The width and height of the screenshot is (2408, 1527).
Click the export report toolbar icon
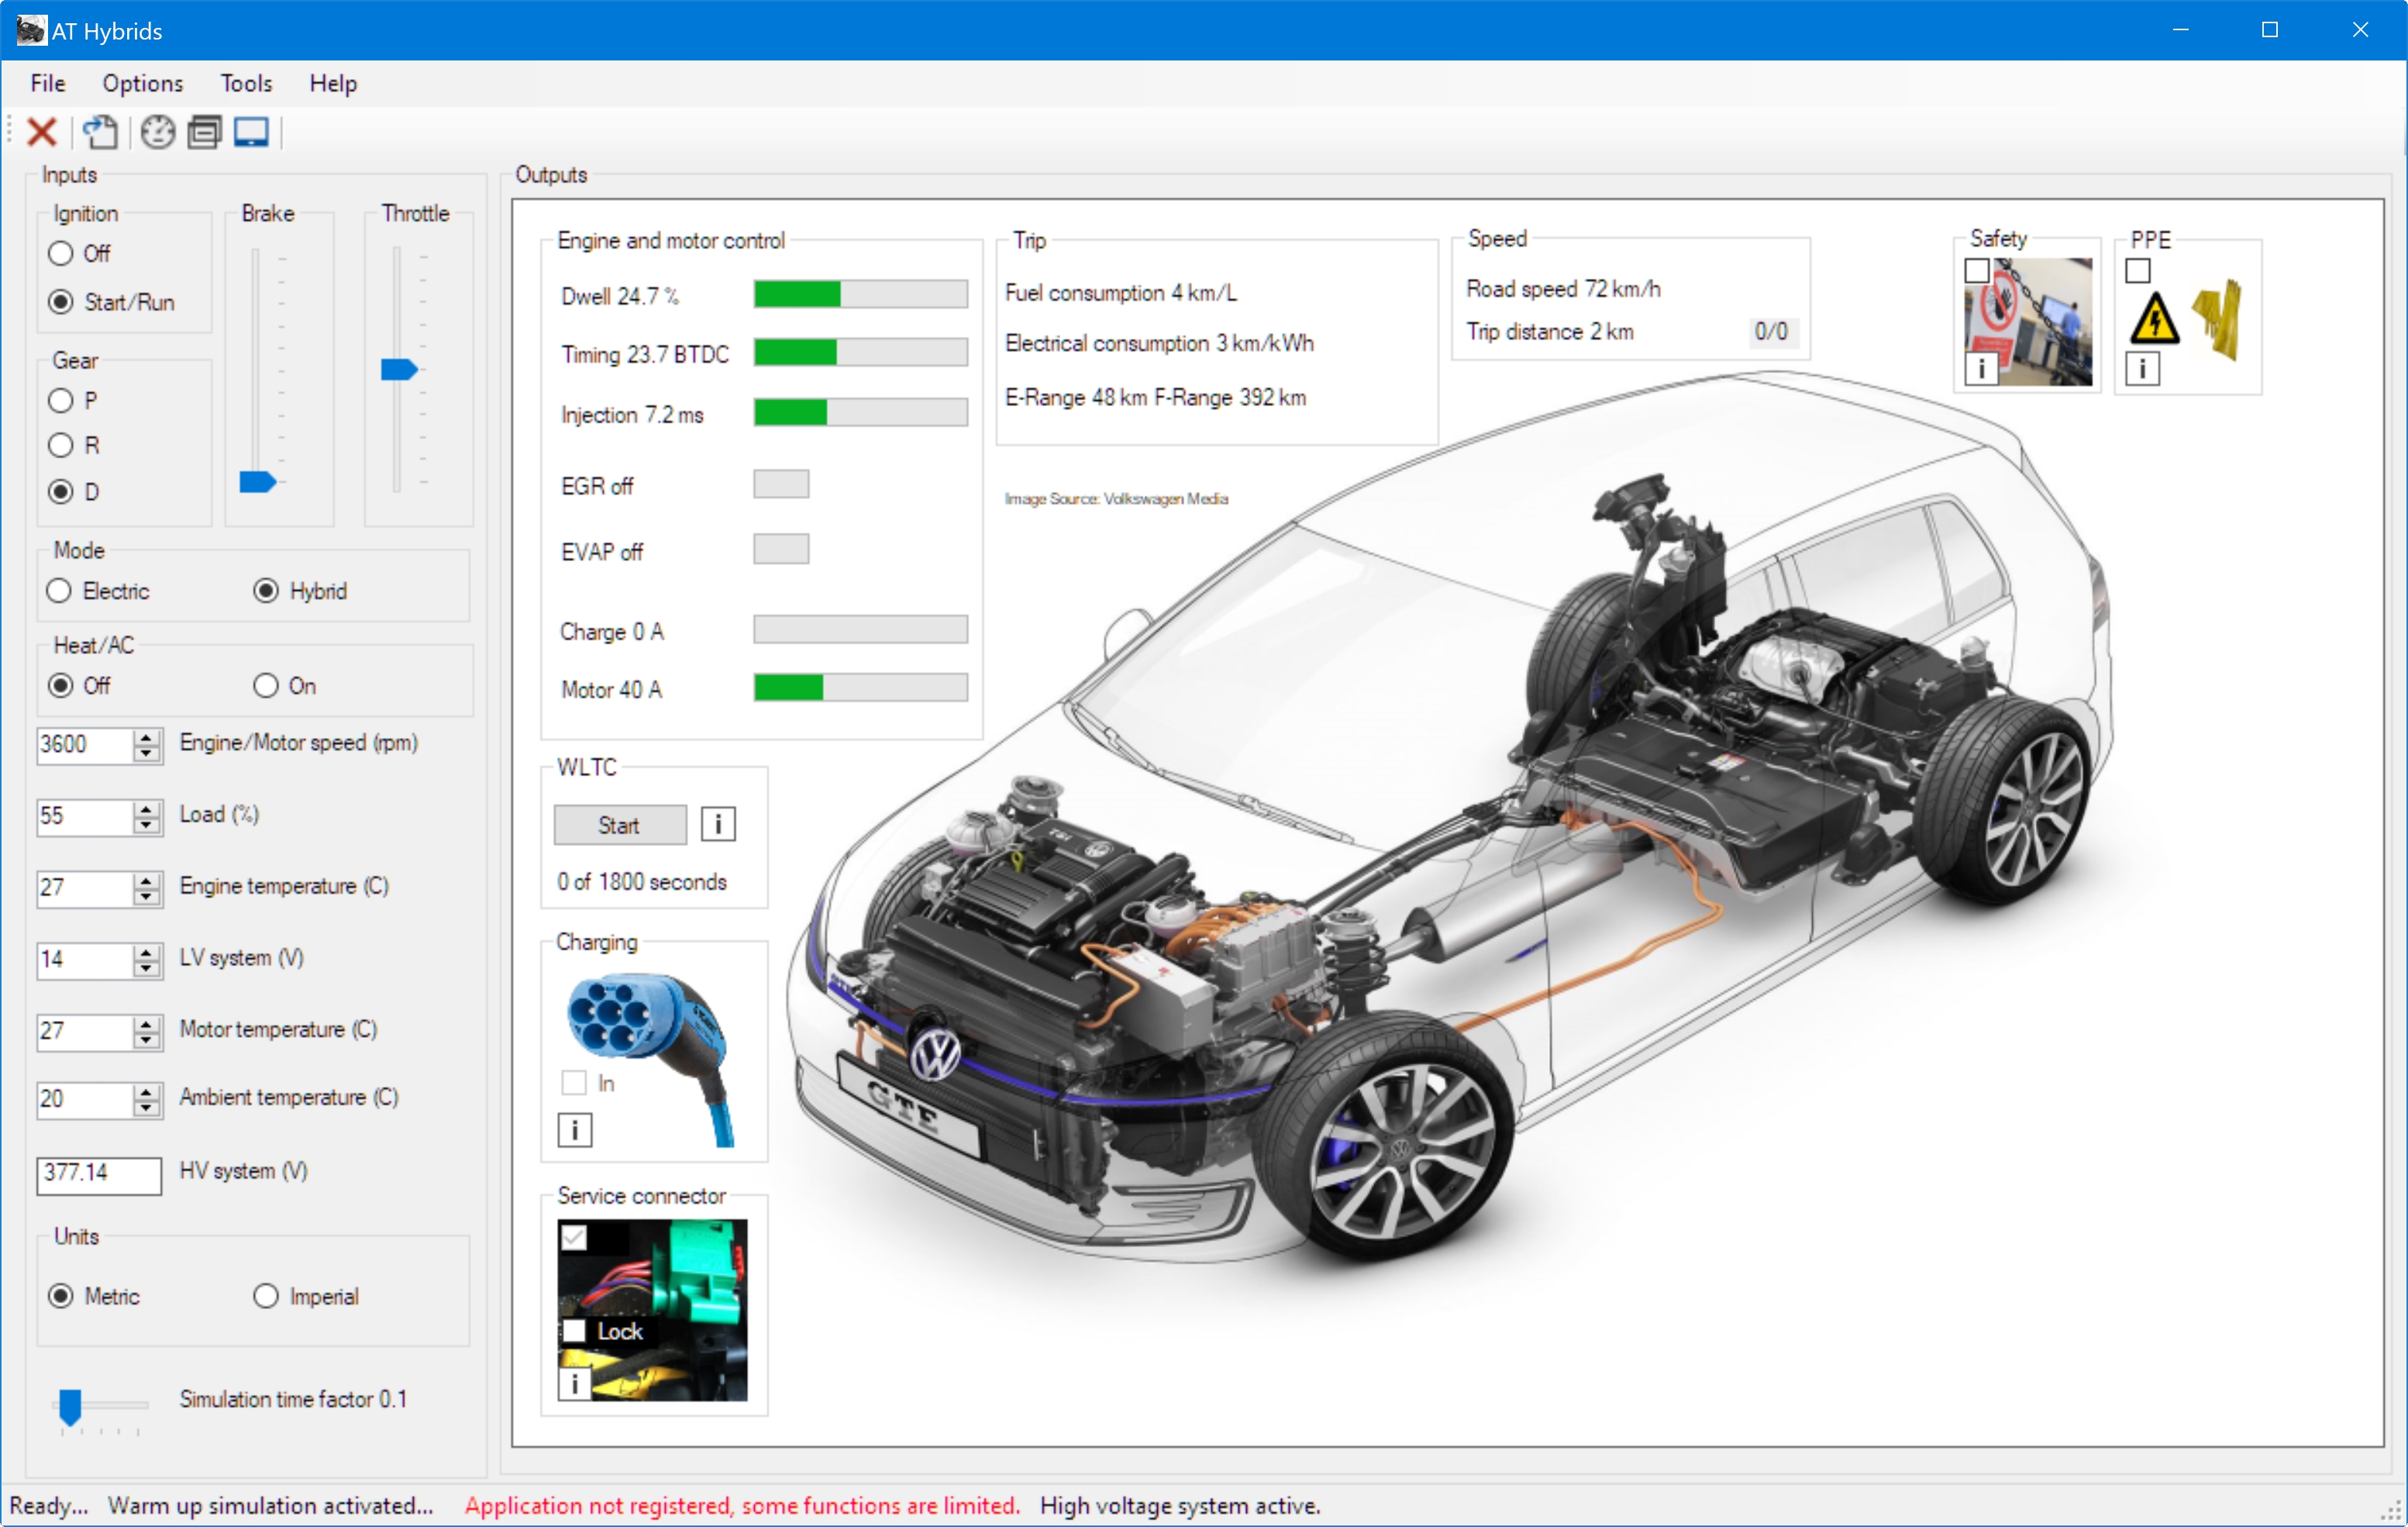[101, 132]
